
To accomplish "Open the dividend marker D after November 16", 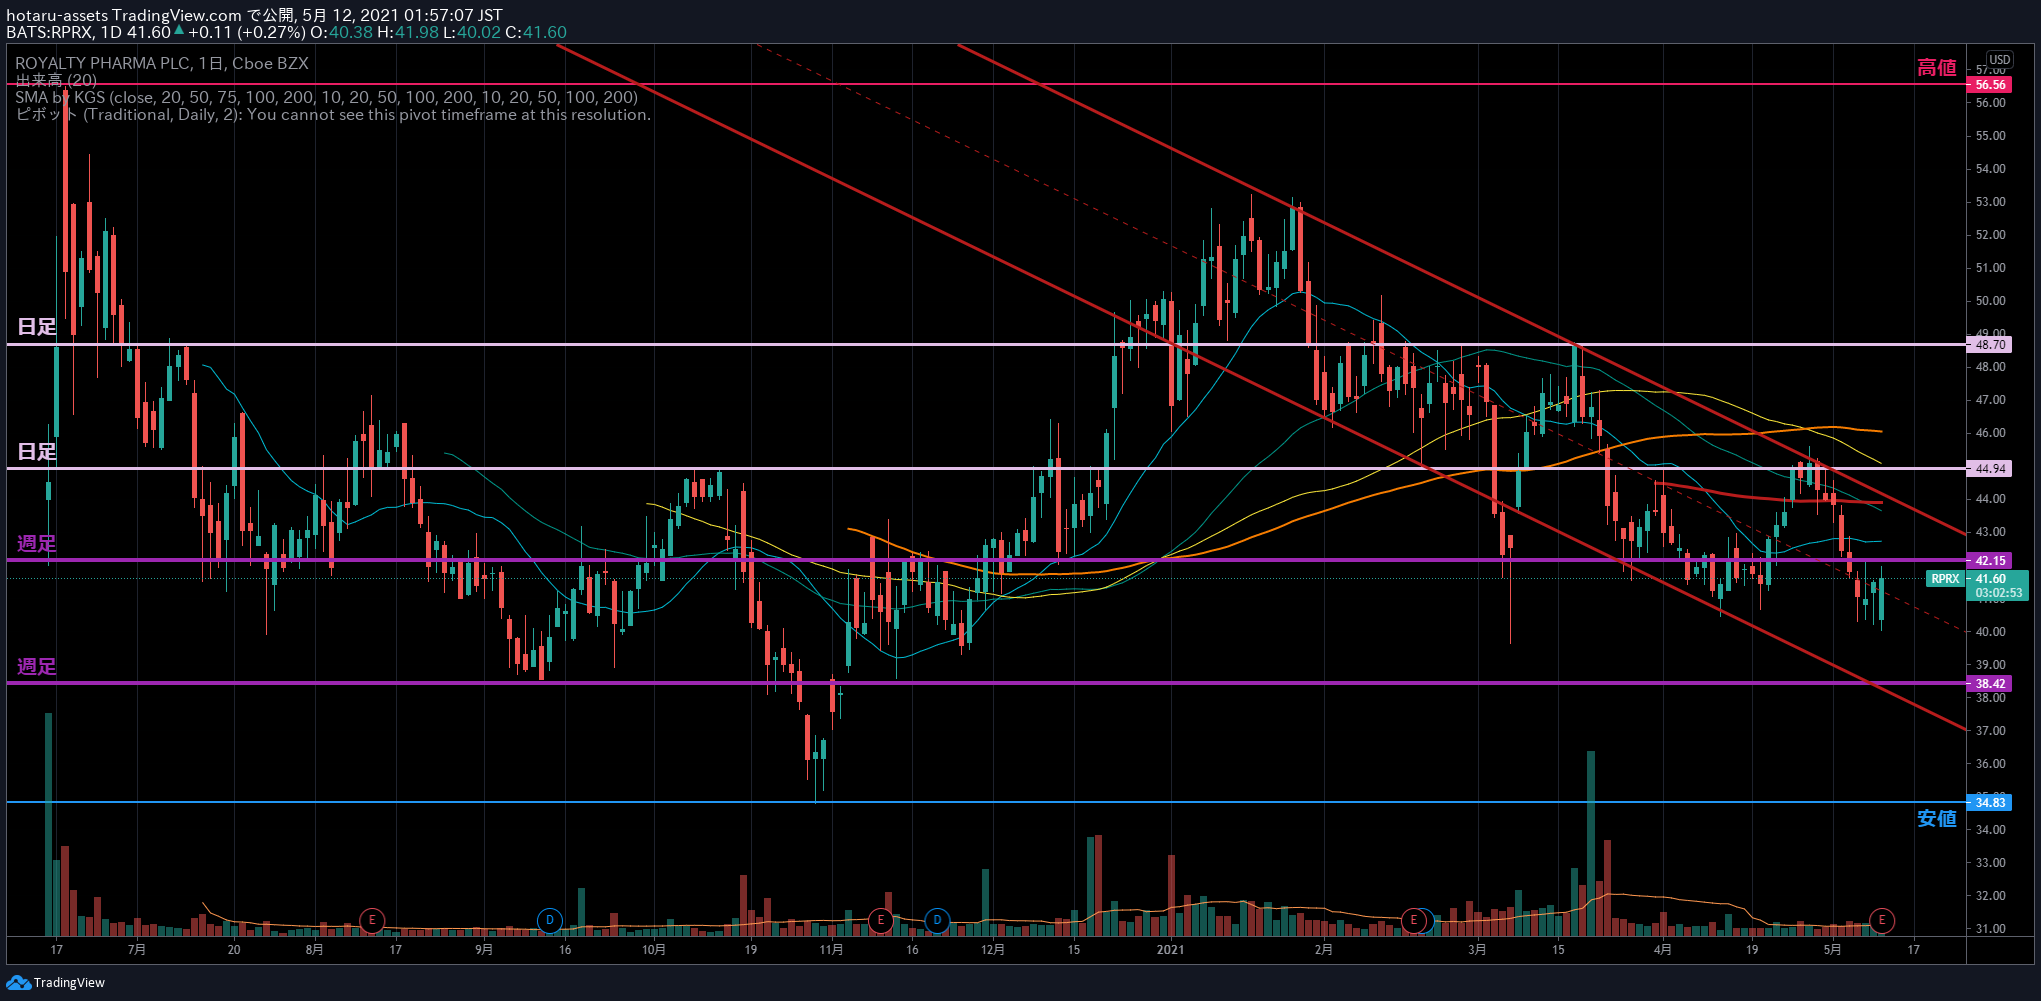I will 937,920.
